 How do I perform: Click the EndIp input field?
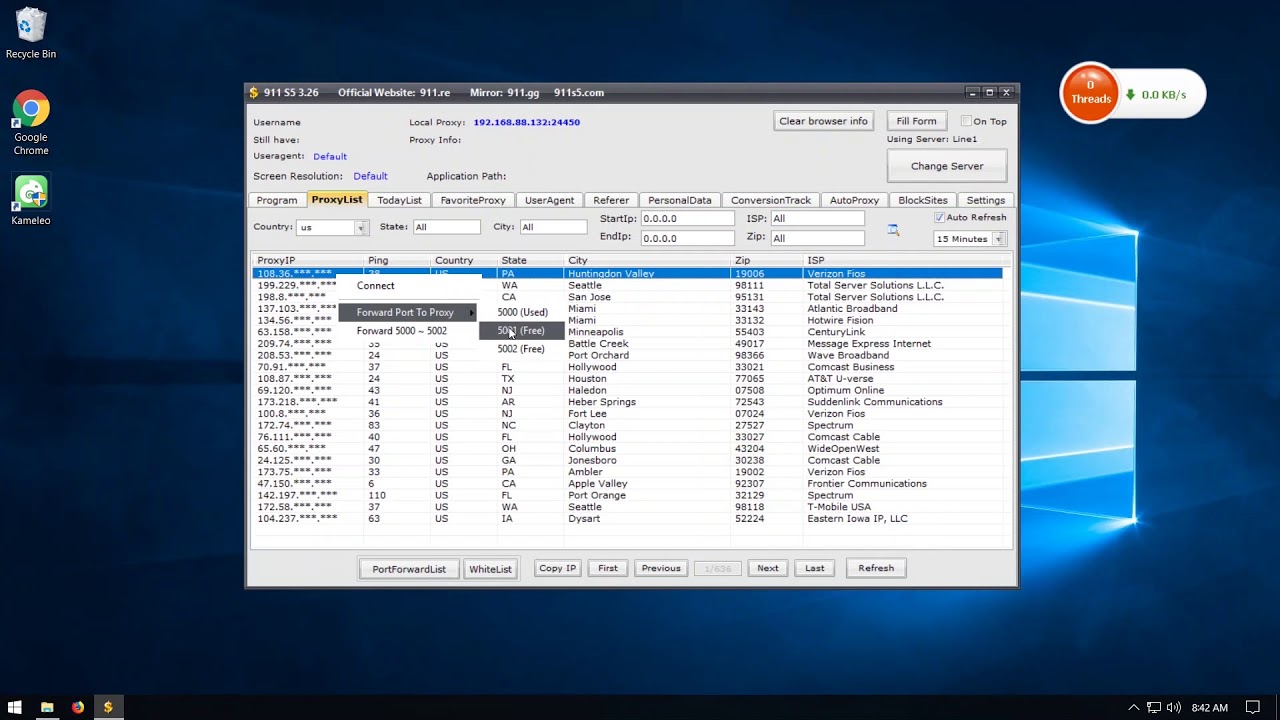point(687,238)
